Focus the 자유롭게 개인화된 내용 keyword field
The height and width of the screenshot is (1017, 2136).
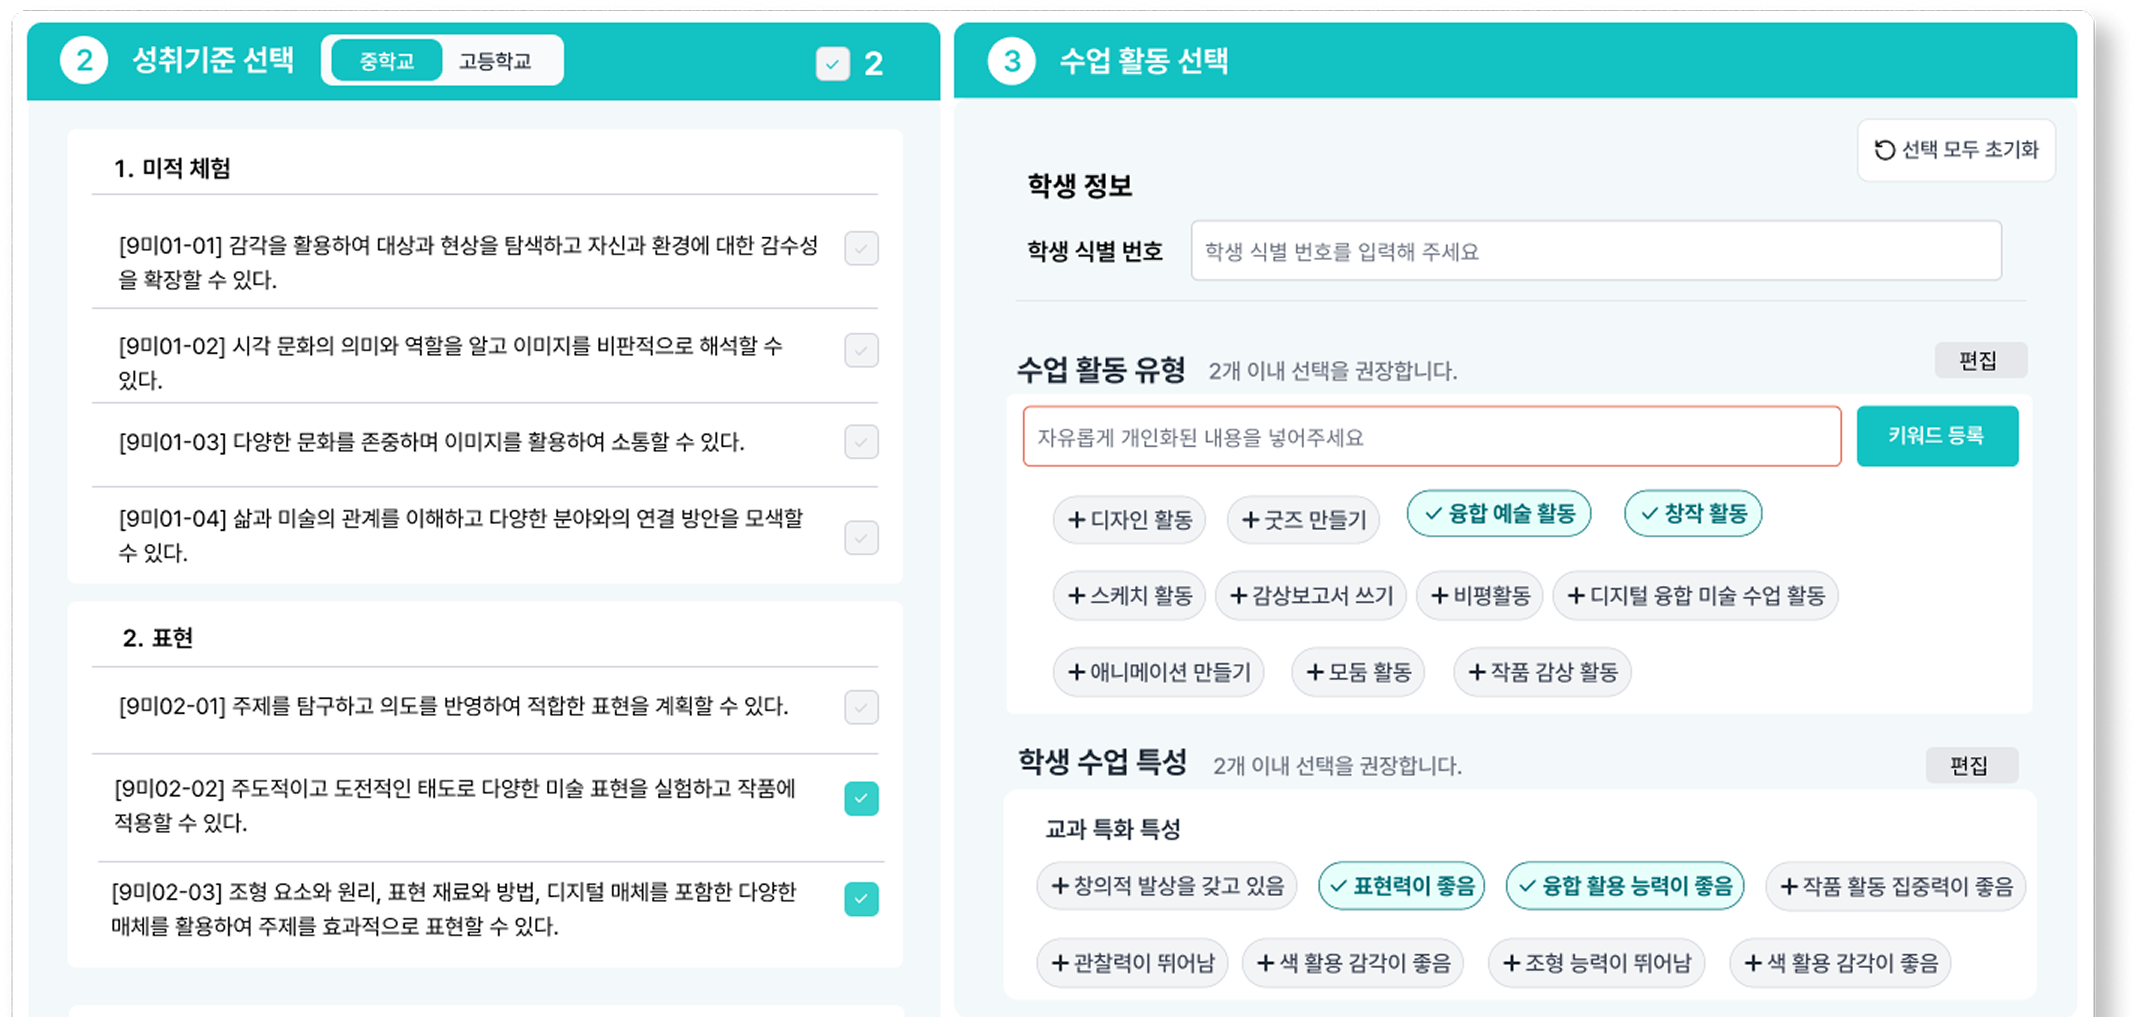point(1431,437)
